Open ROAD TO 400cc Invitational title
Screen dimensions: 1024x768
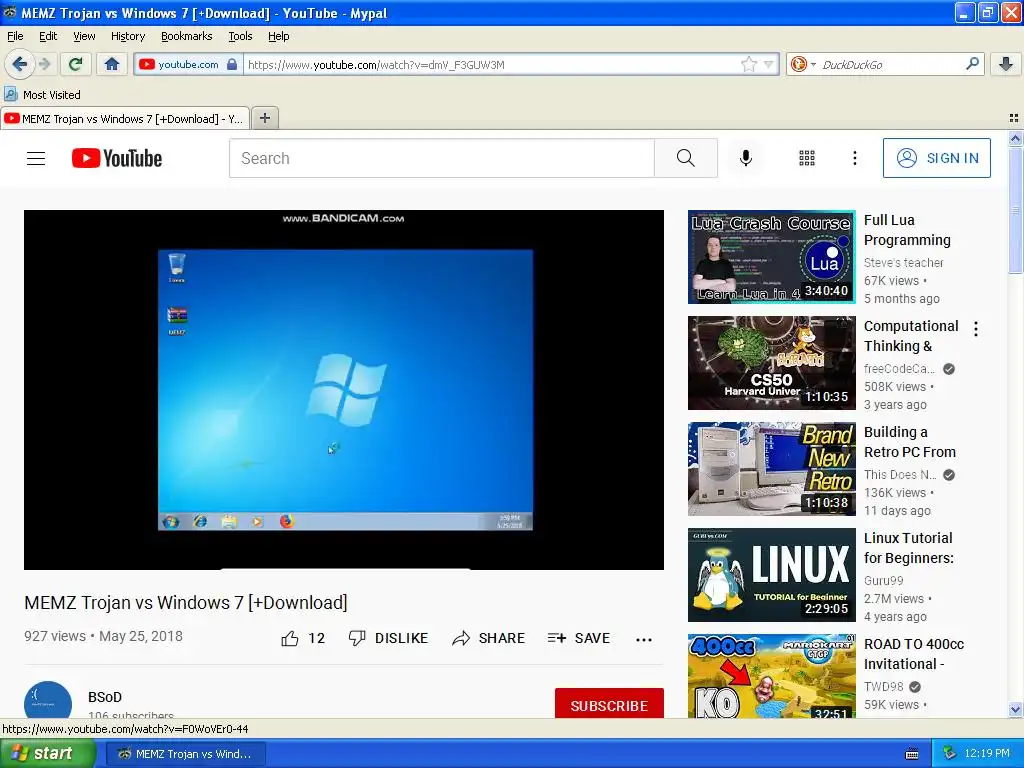coord(914,653)
